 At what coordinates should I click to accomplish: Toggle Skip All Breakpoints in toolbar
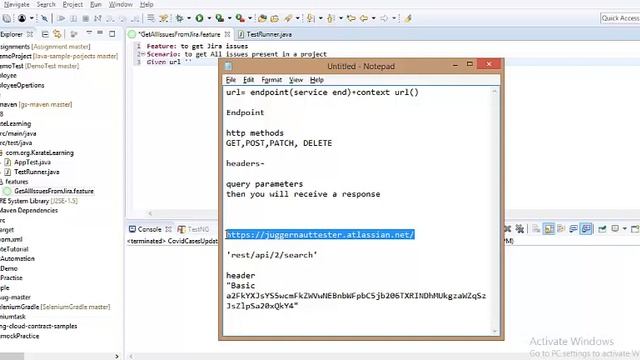[x=44, y=18]
